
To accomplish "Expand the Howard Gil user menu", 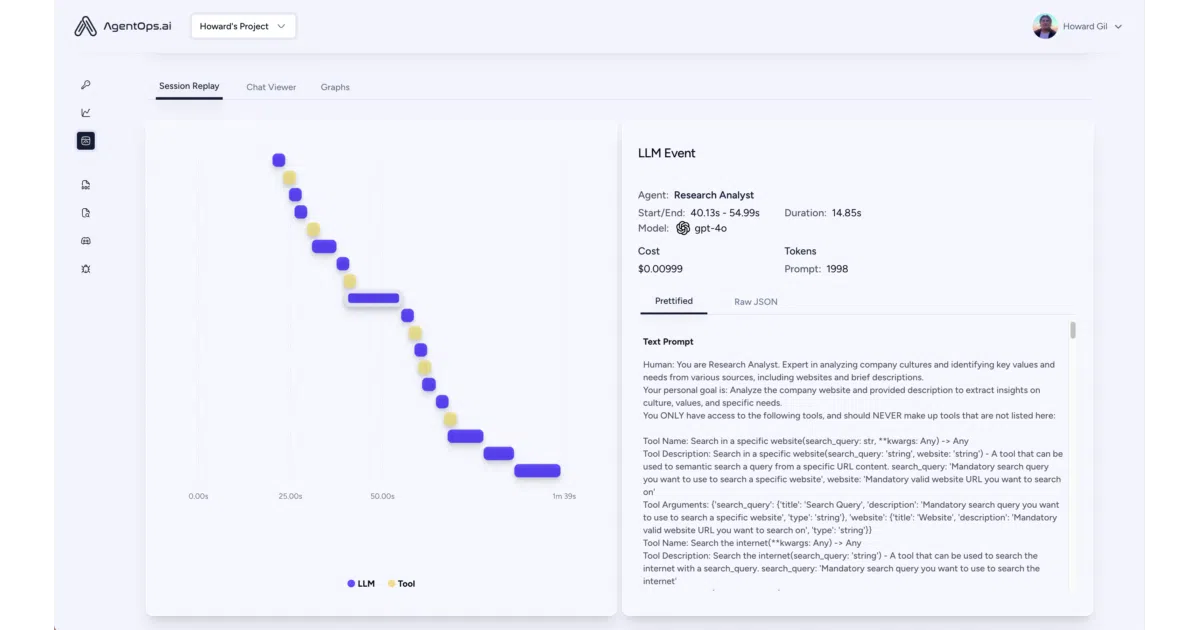I will [1117, 27].
